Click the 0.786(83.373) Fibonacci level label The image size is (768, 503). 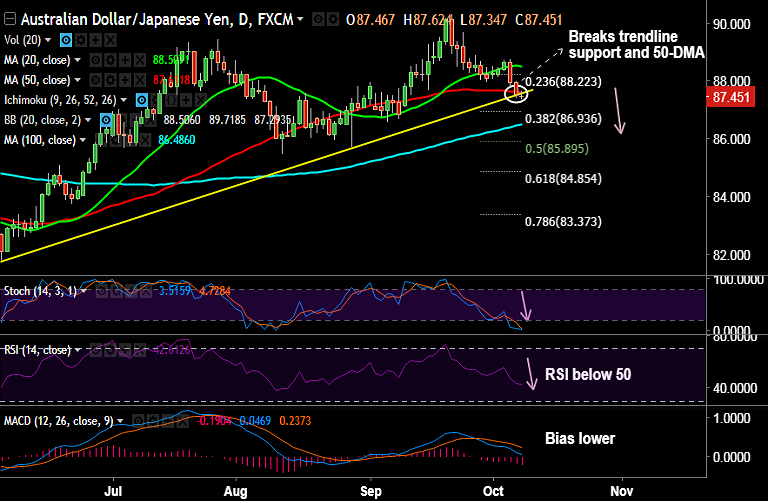tap(563, 221)
